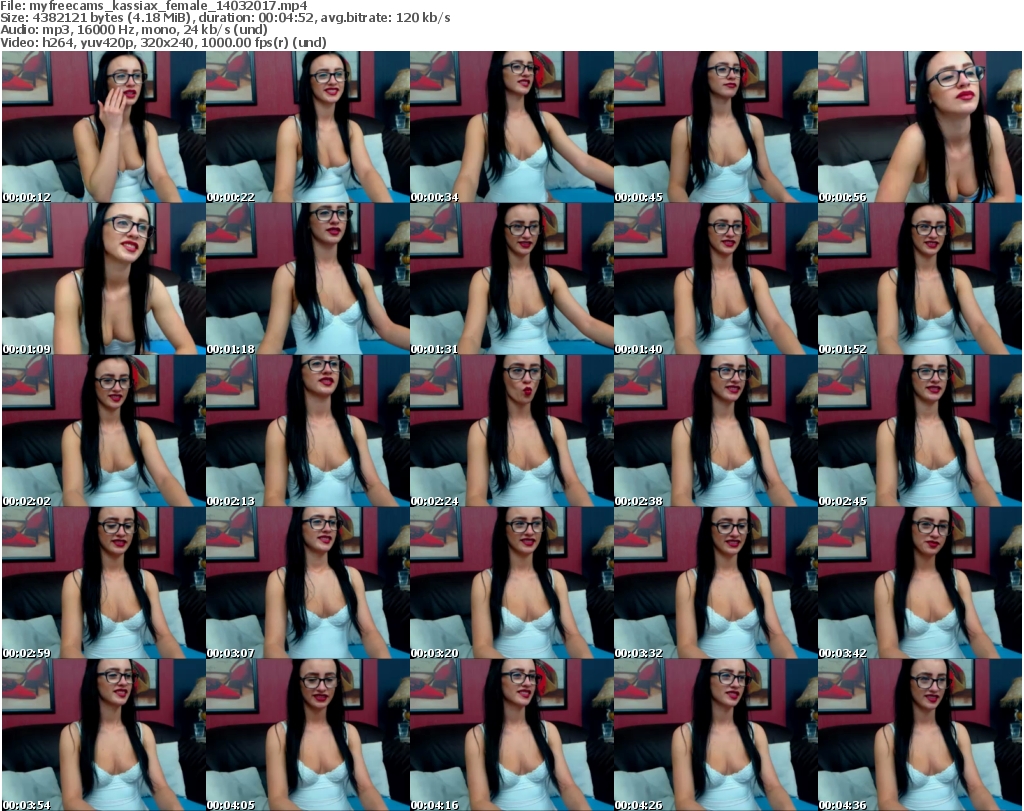Click the 'Size: 4382121 bytes' header line
1024x811 pixels.
[x=225, y=18]
